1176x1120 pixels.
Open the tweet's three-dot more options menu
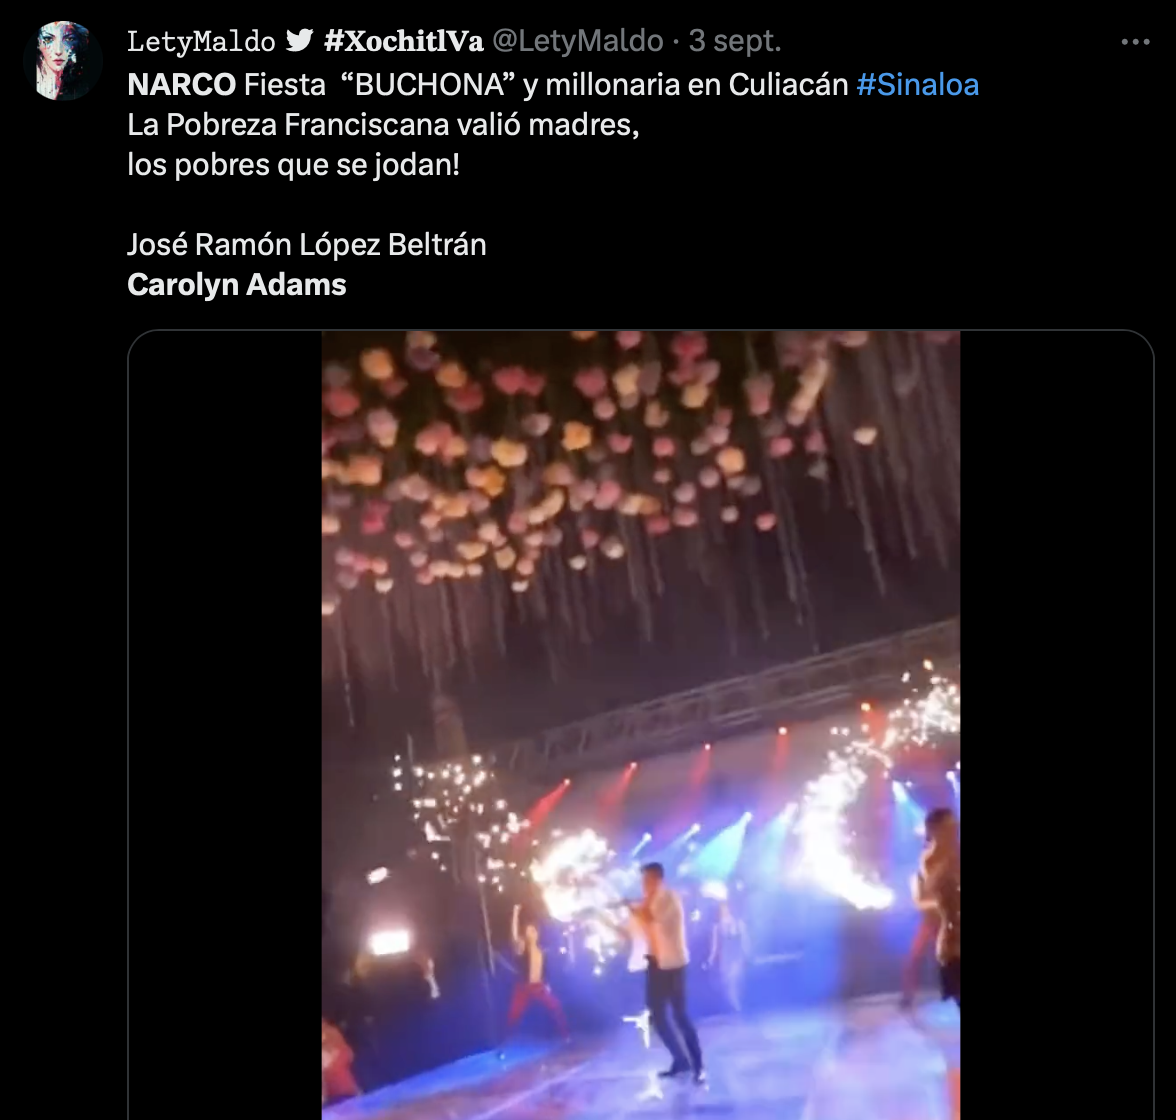pyautogui.click(x=1135, y=42)
